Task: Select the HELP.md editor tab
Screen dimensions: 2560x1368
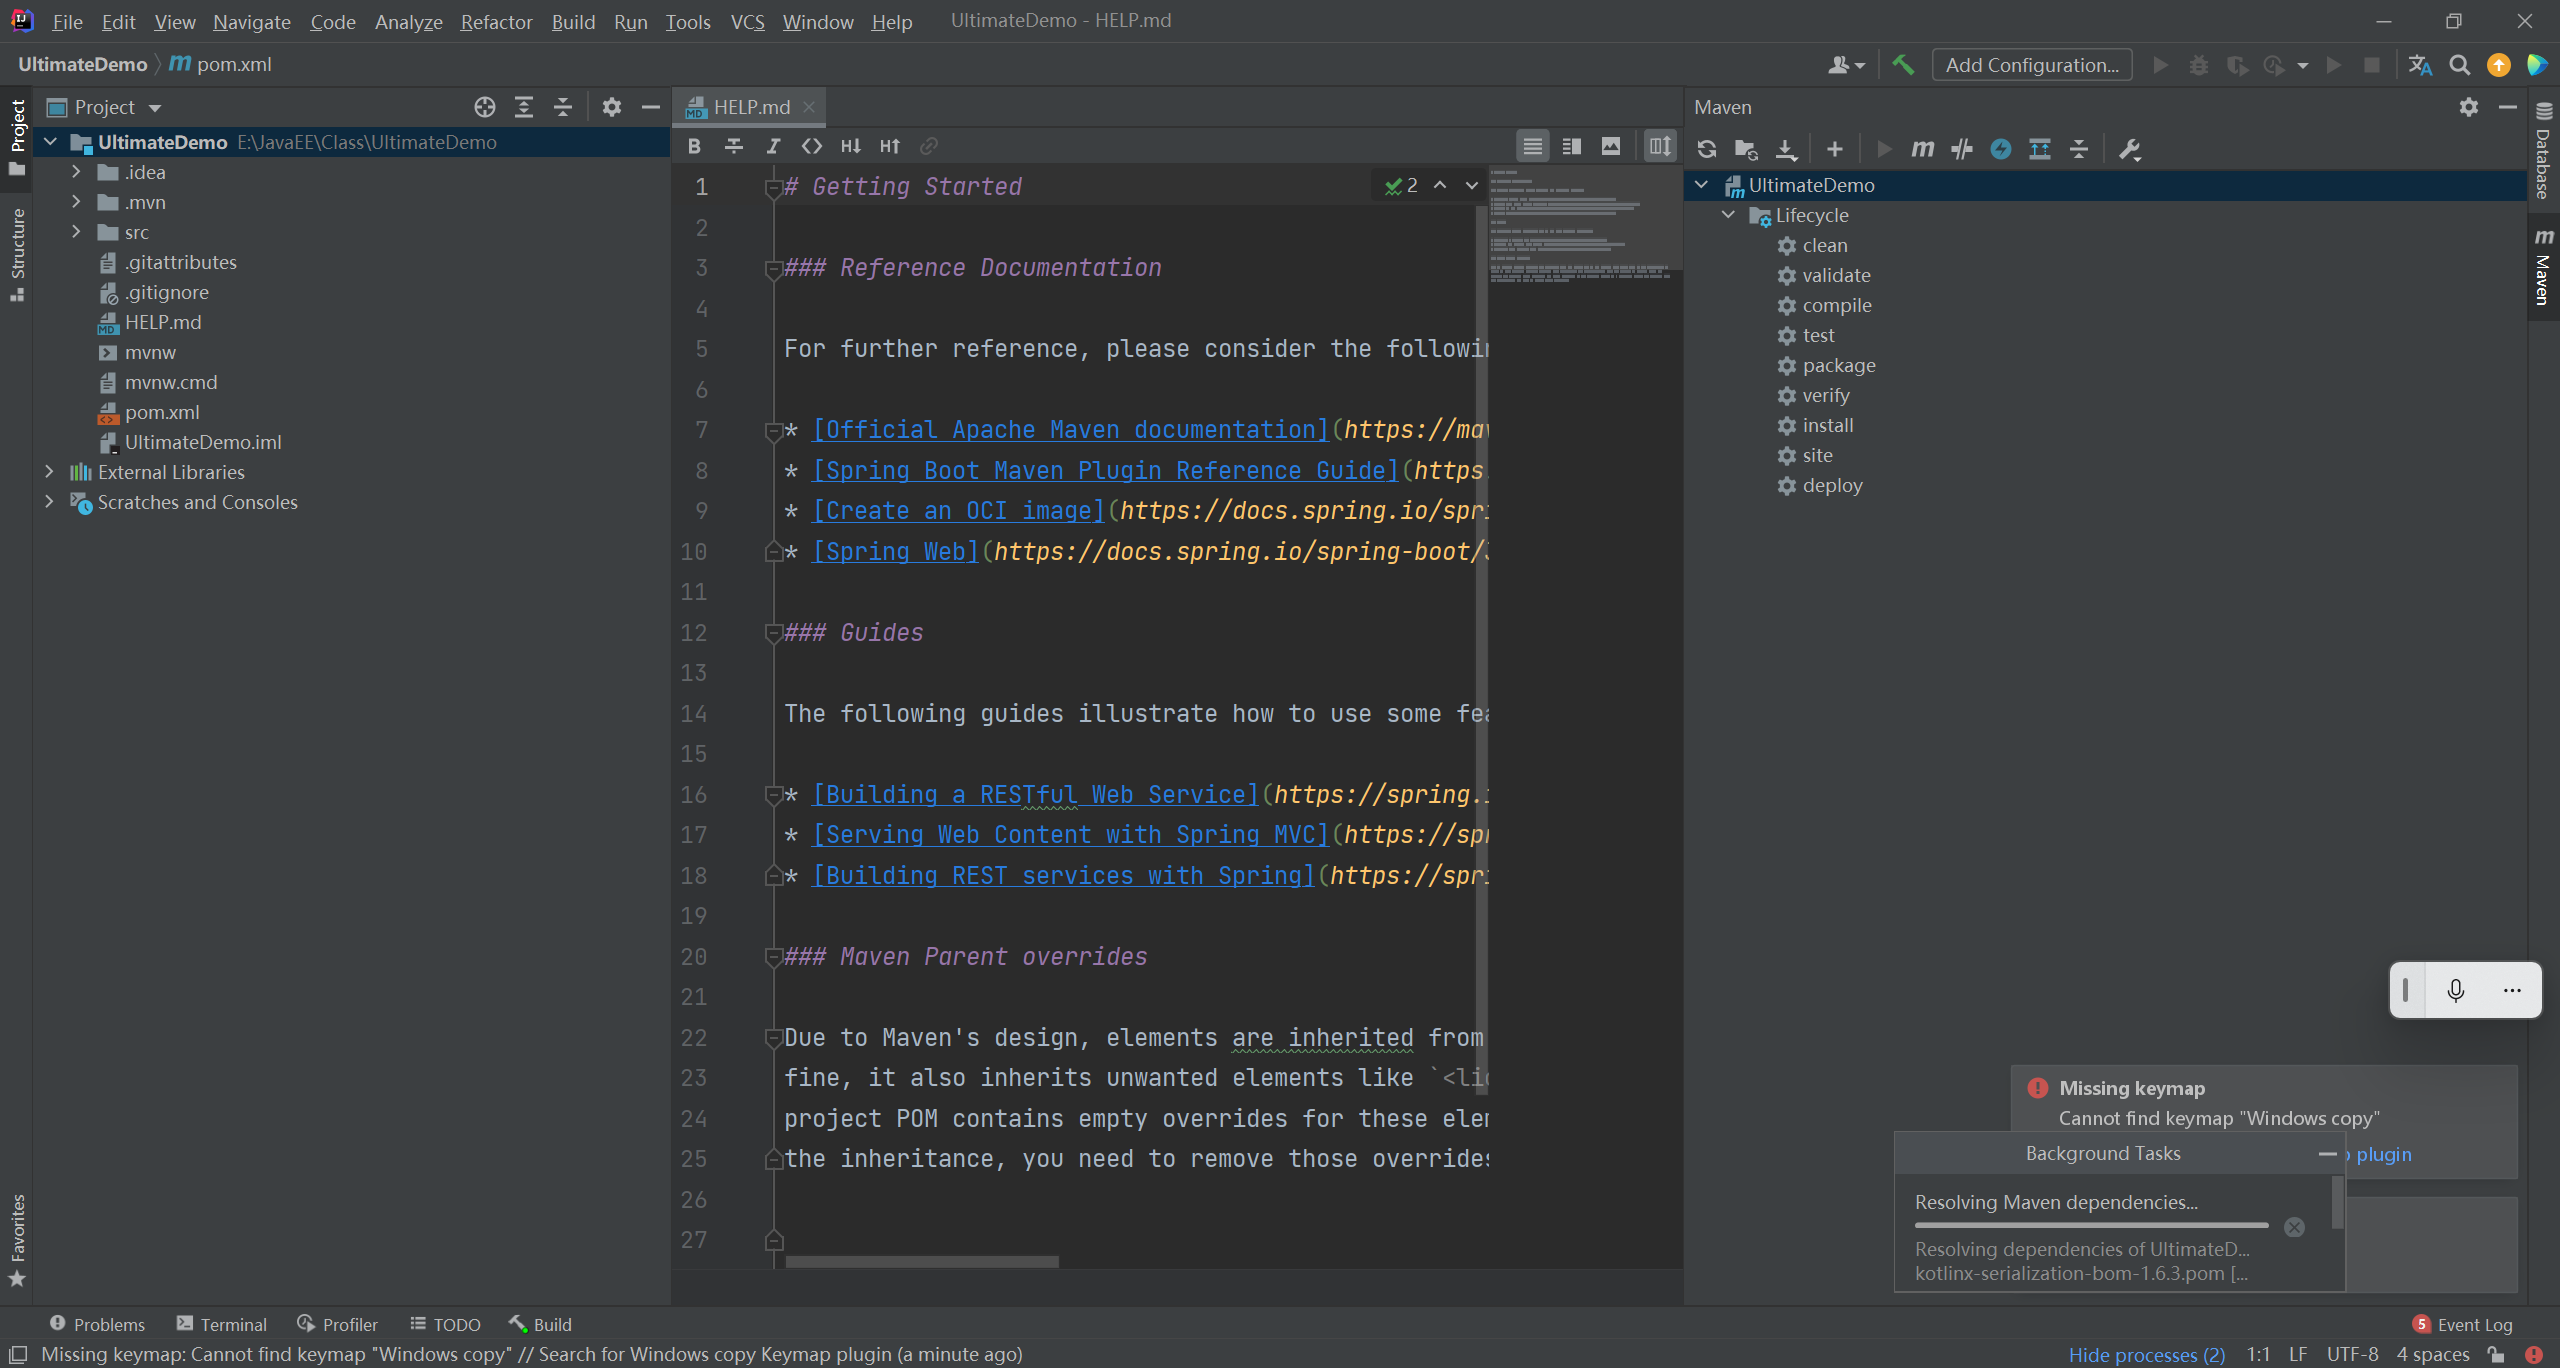Action: pos(751,107)
